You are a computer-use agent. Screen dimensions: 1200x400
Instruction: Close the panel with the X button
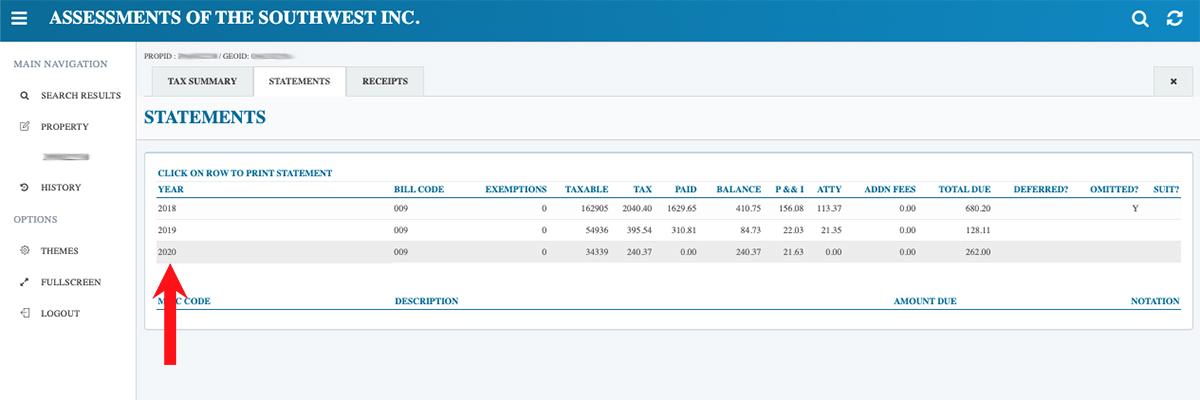coord(1173,82)
